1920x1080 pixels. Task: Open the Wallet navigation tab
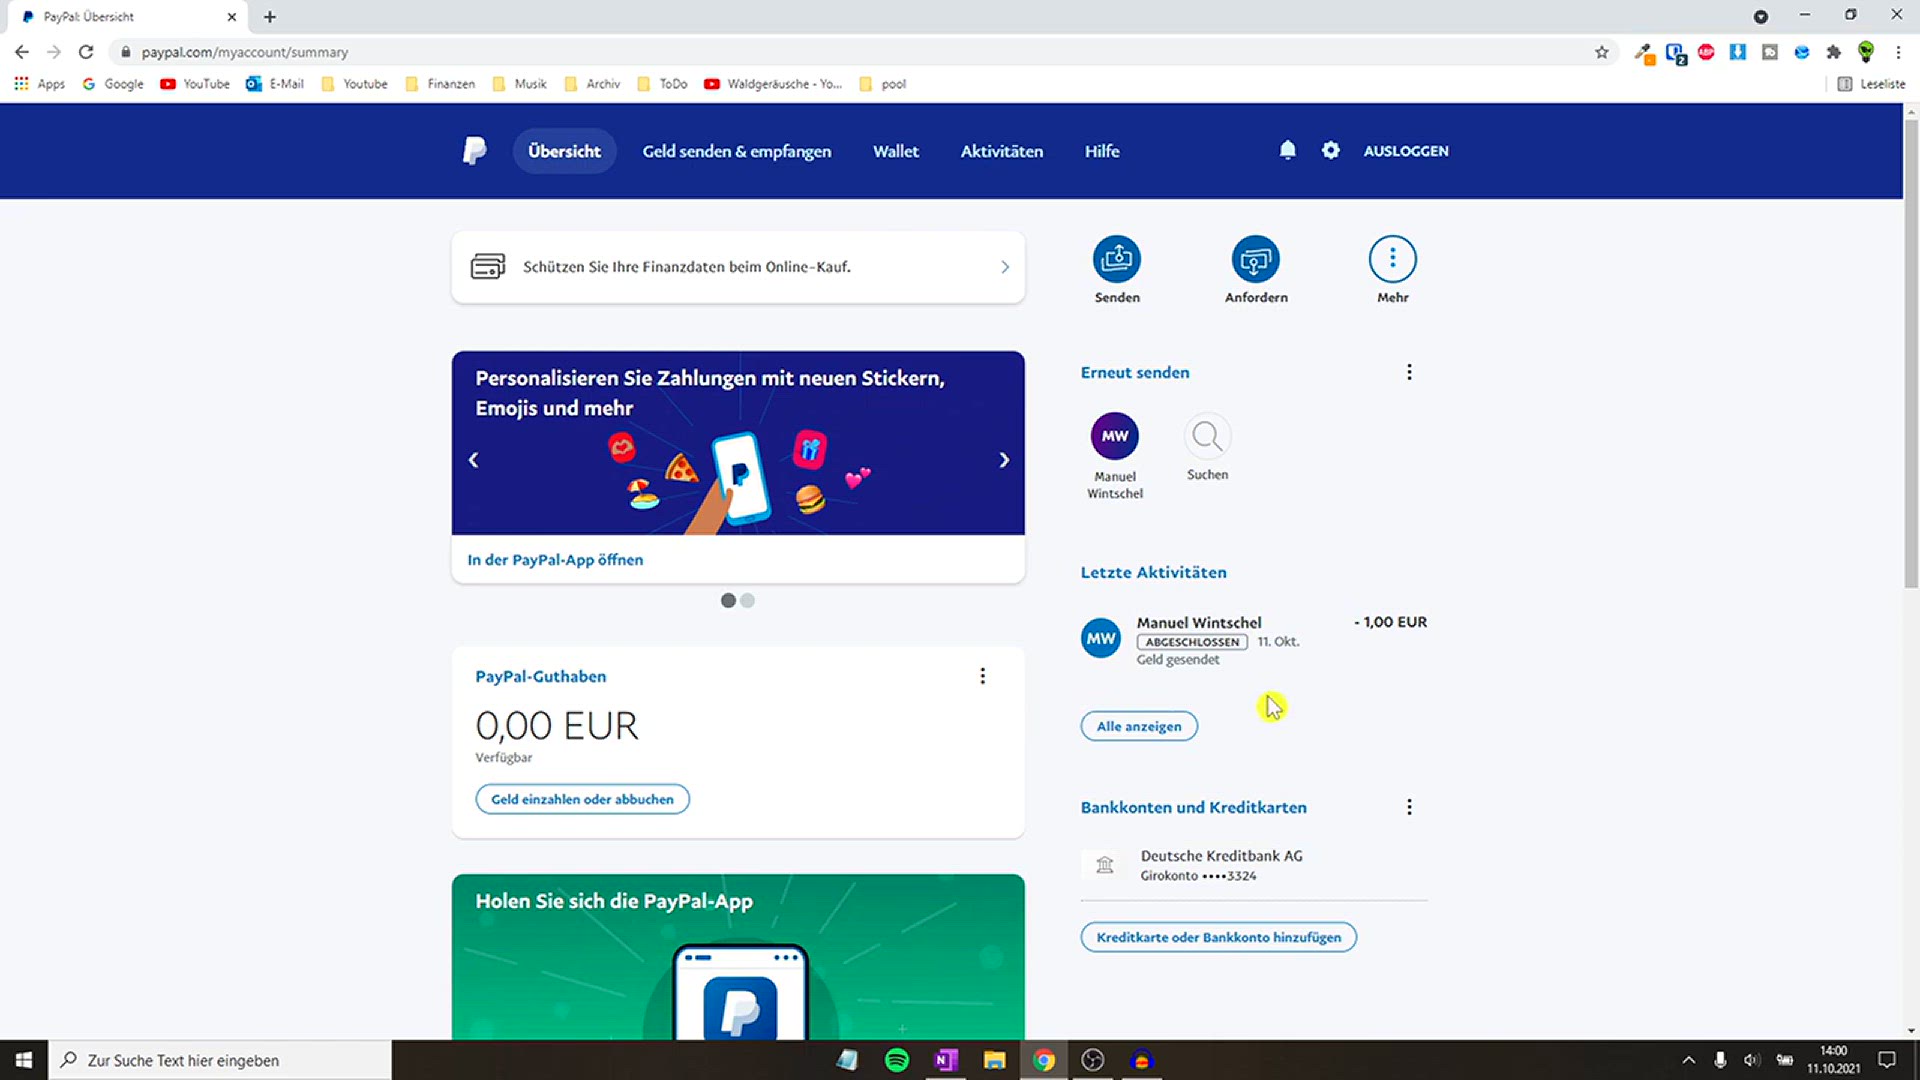point(895,151)
